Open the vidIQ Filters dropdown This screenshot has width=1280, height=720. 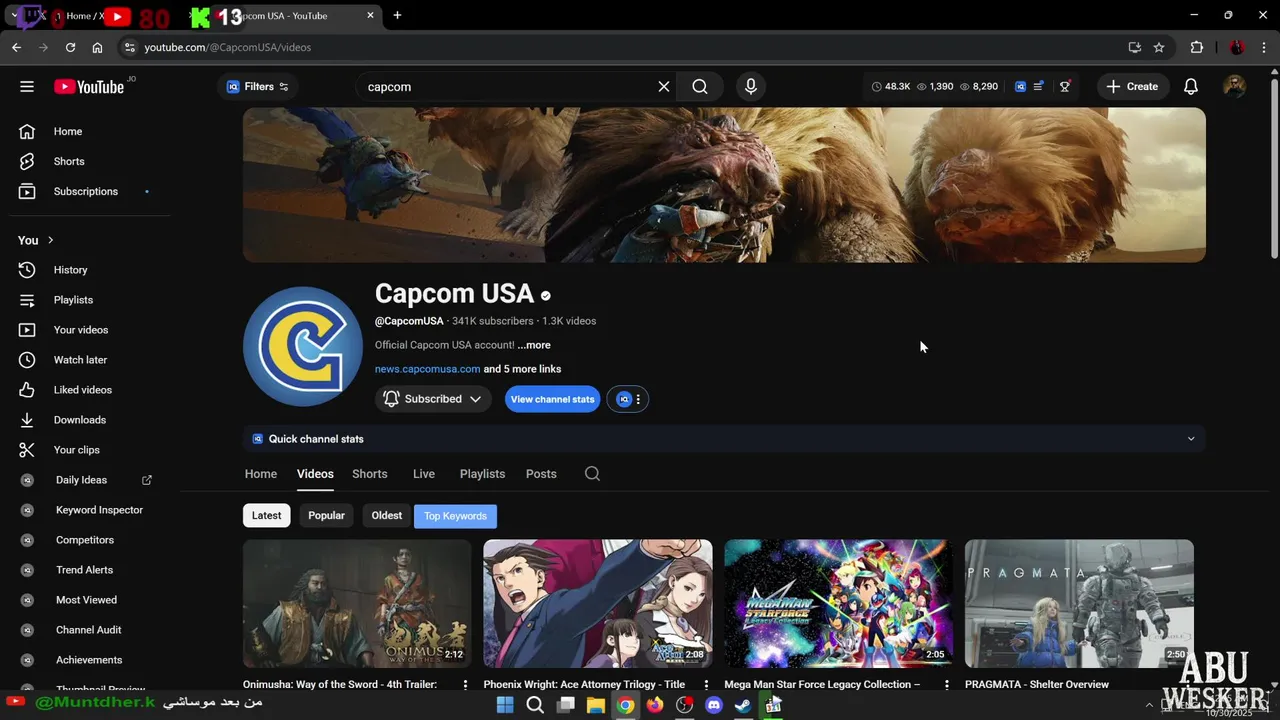[258, 87]
